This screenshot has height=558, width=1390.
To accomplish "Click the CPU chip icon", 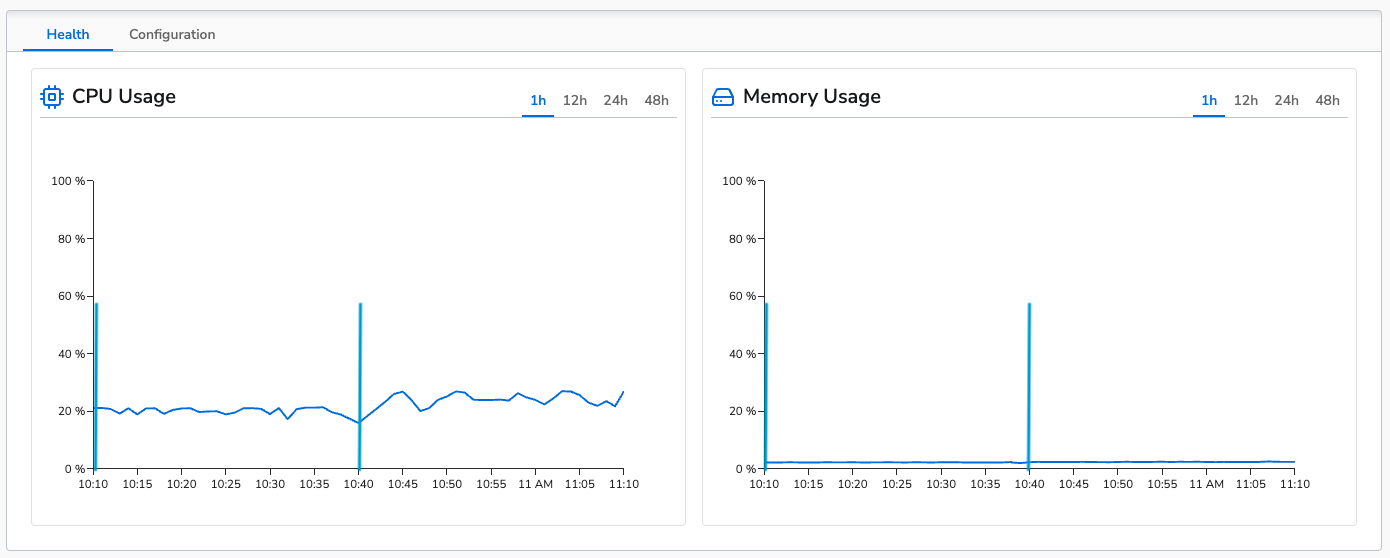I will (x=52, y=97).
